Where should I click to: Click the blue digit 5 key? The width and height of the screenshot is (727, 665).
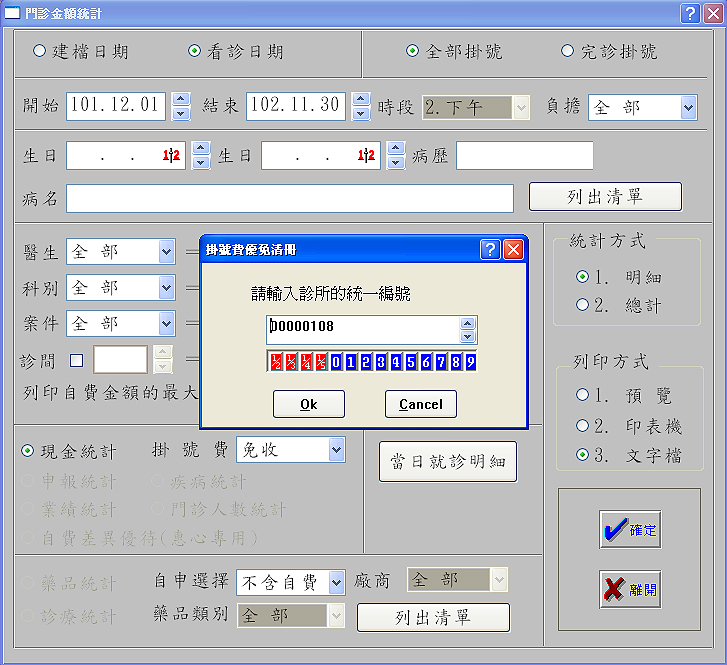(411, 362)
